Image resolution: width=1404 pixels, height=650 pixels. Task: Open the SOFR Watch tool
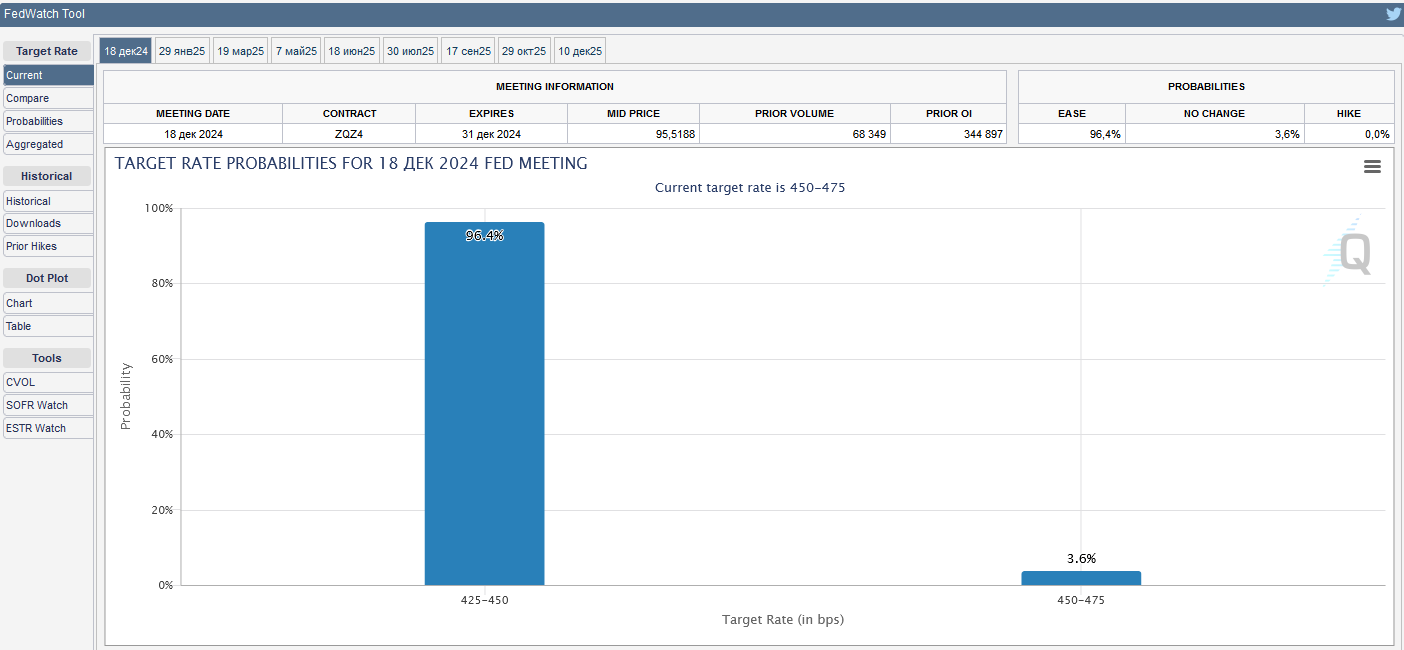tap(48, 405)
